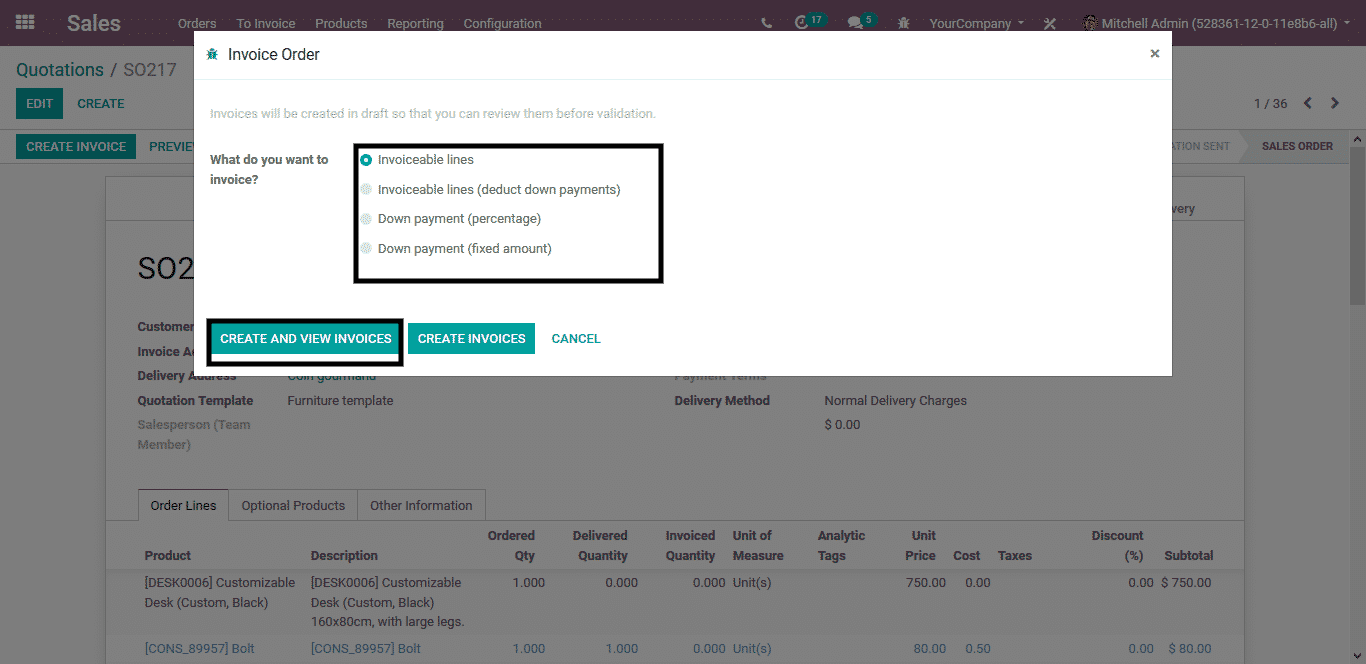Click the debug bug icon in top bar
Screen dimensions: 1366x664
click(904, 23)
